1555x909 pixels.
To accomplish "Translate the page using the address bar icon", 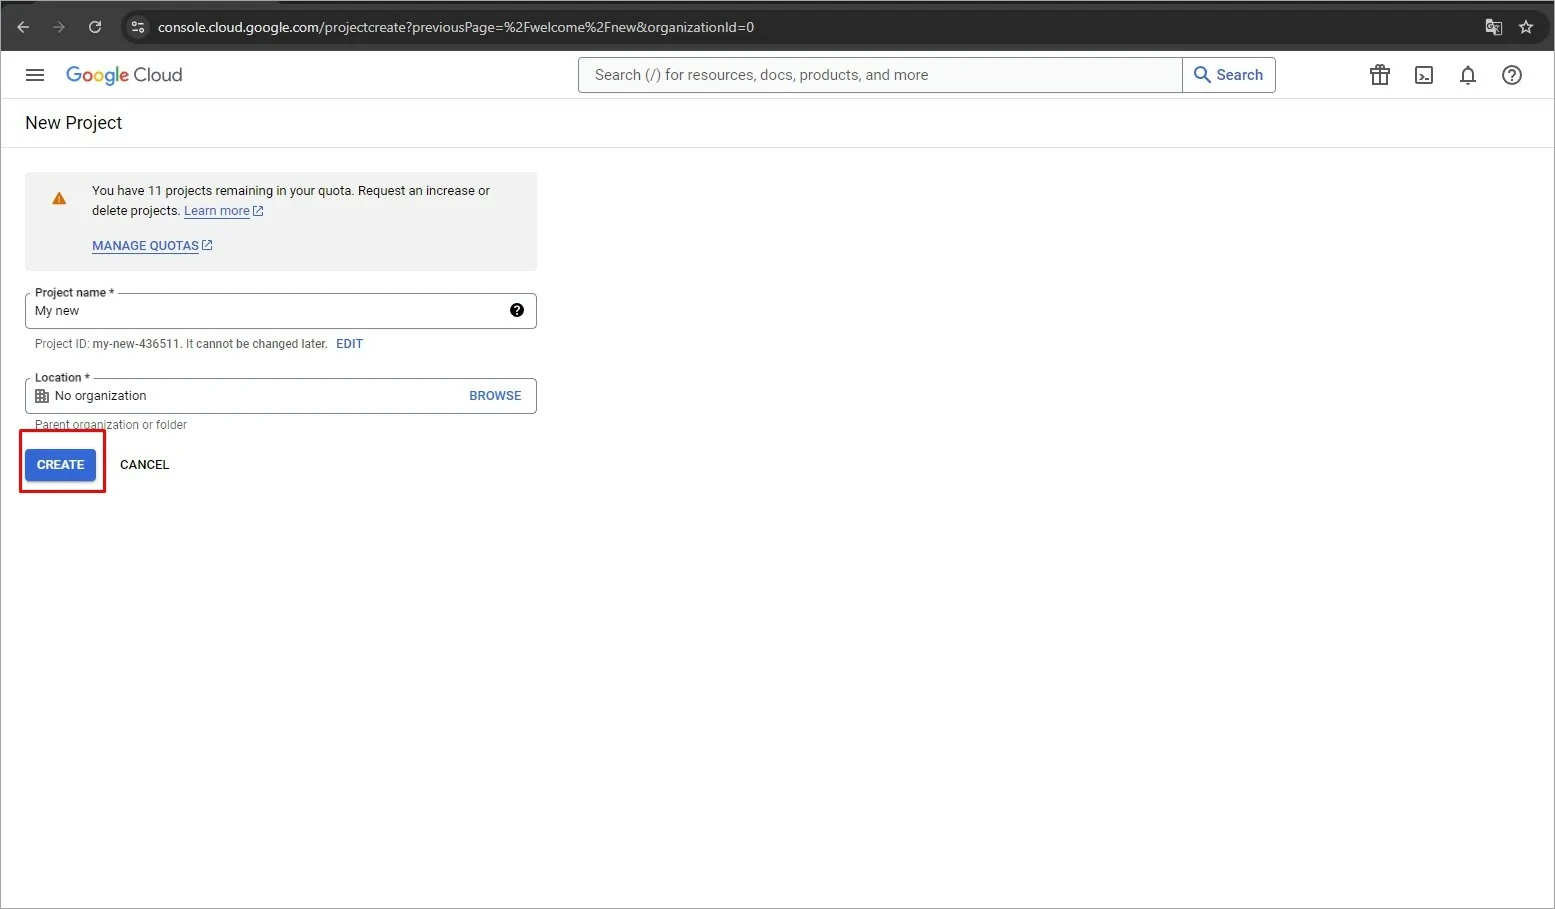I will coord(1494,27).
